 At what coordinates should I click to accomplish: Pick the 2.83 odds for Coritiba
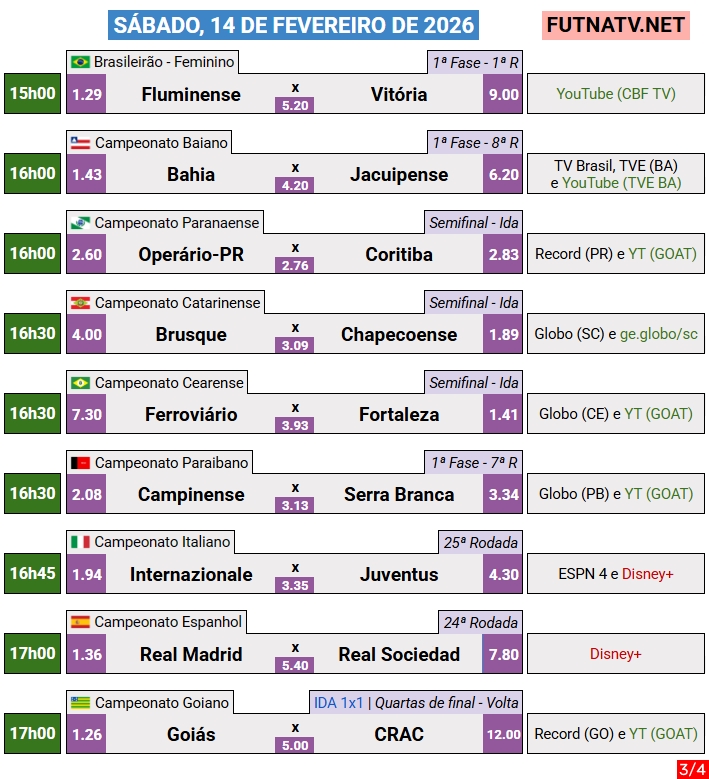503,254
